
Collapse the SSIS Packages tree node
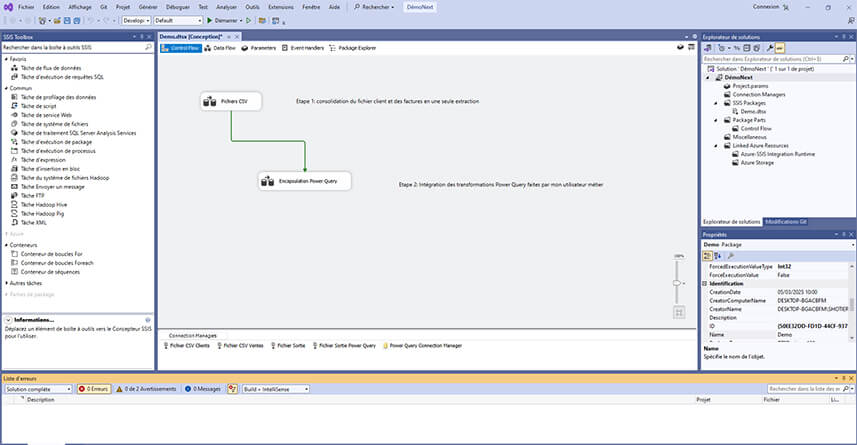(716, 103)
